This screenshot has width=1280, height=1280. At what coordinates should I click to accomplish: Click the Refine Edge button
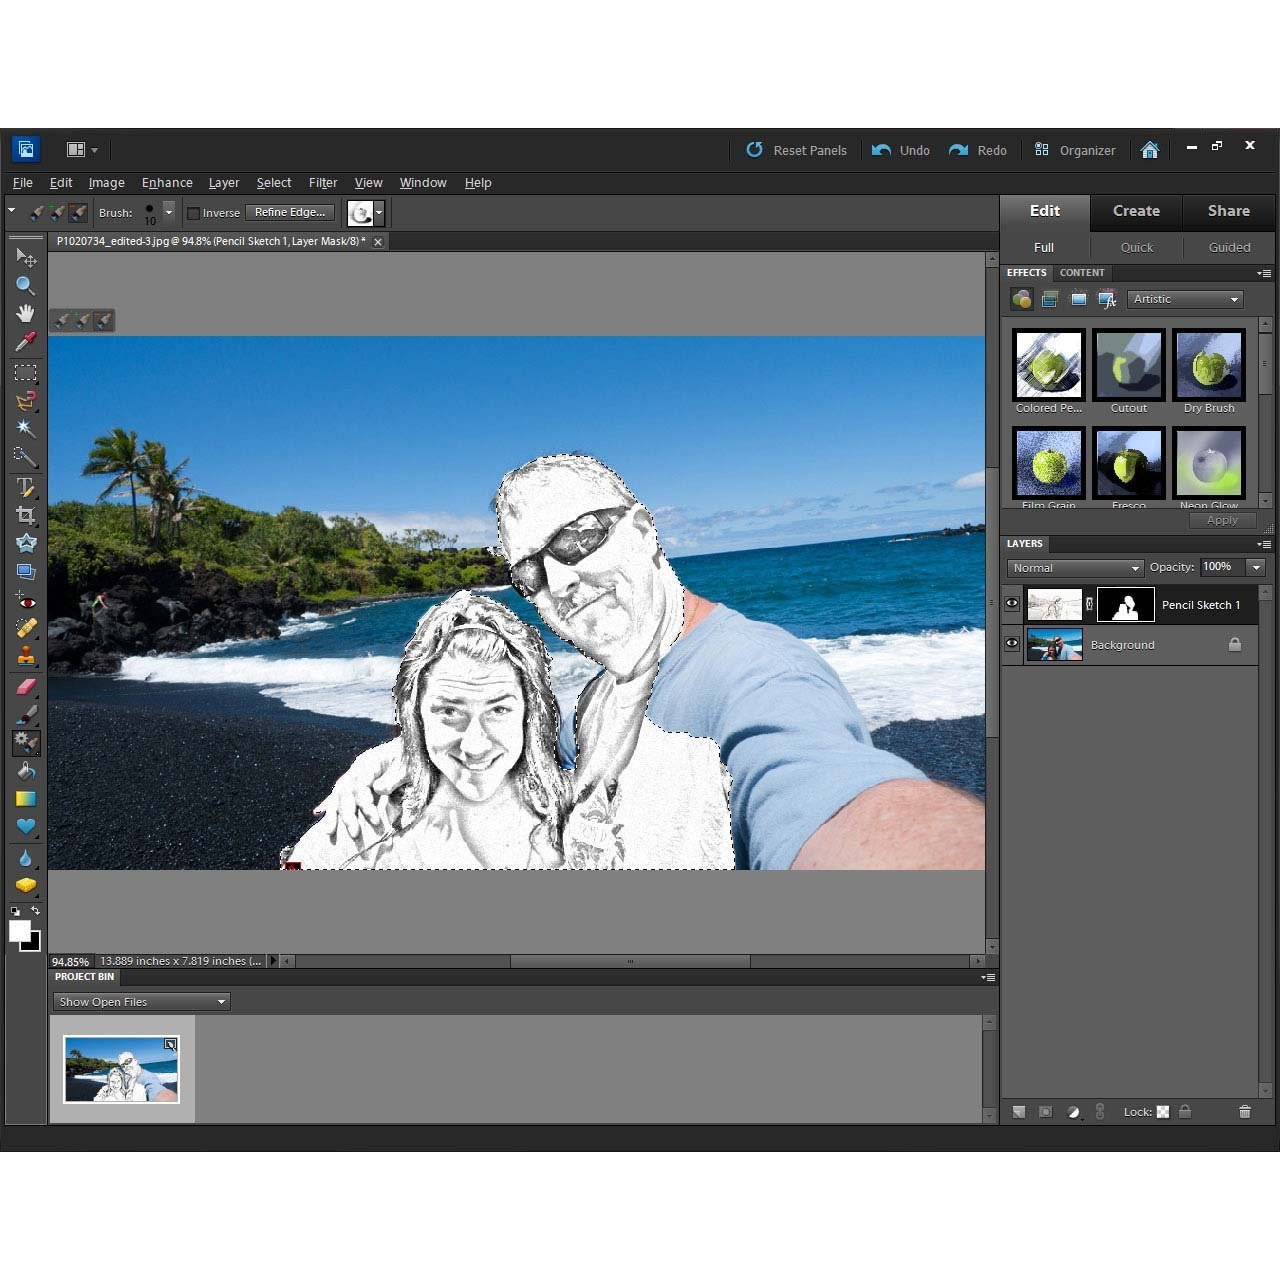tap(290, 212)
